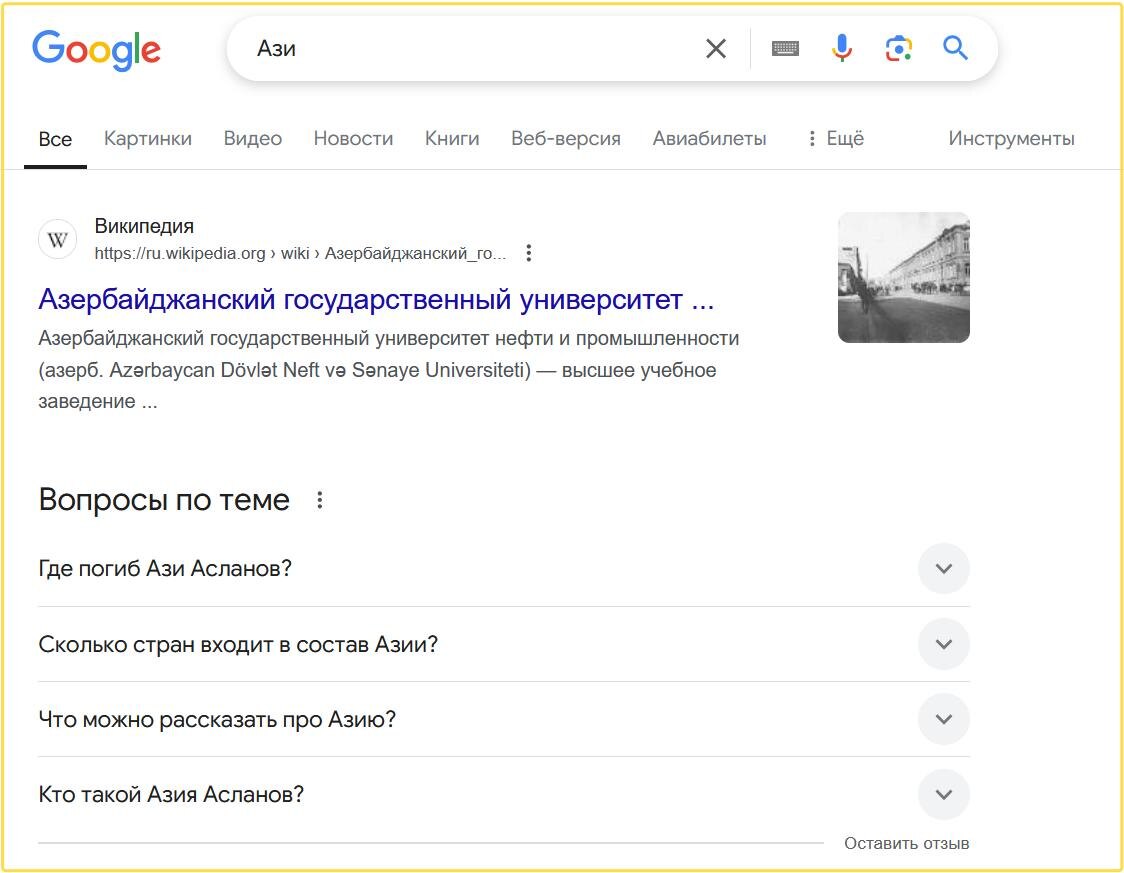Expand chevron for Что можно рассказать про Азию?

(x=943, y=719)
